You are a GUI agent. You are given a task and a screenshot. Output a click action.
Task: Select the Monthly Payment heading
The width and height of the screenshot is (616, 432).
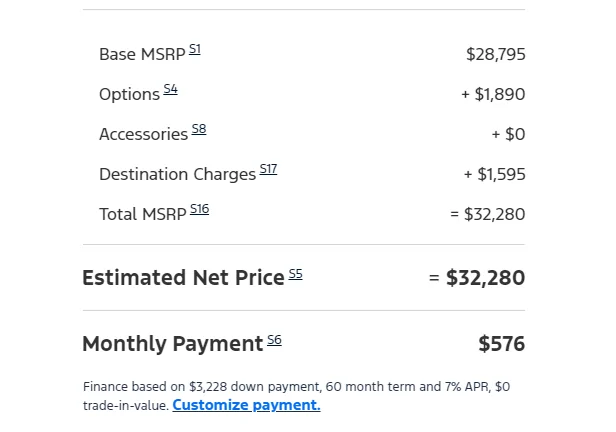(172, 344)
